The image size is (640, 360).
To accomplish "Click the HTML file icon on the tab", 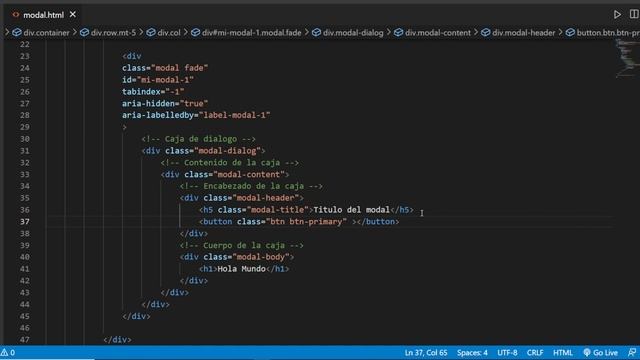I will 16,15.
